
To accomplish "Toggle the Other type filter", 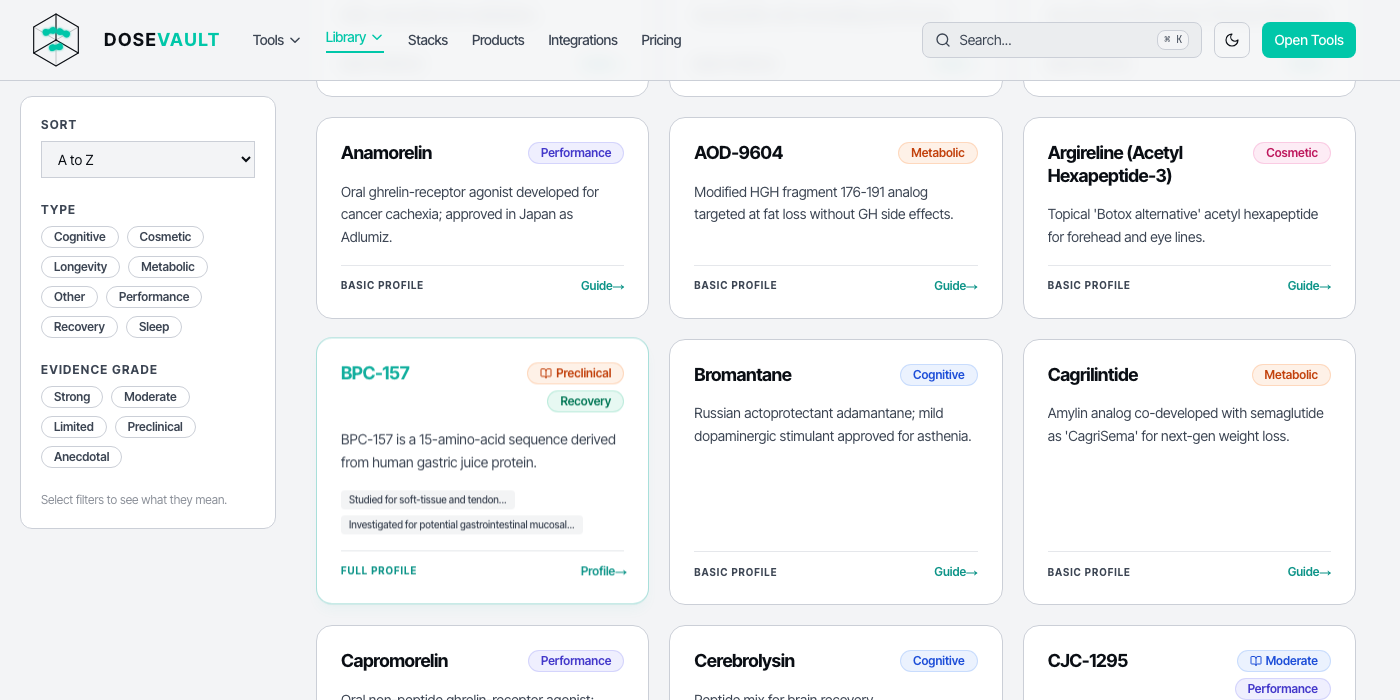I will [70, 297].
